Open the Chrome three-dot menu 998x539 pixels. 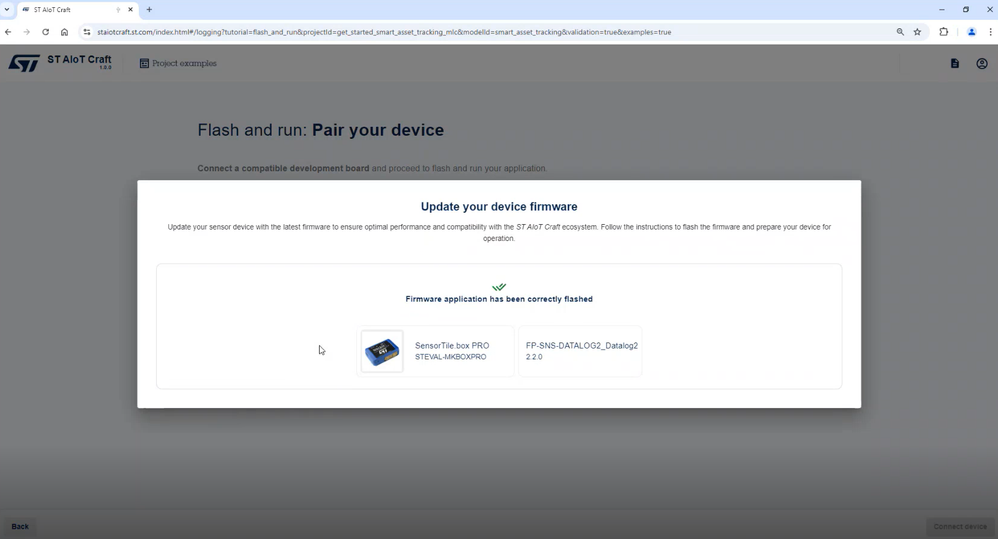(x=990, y=32)
